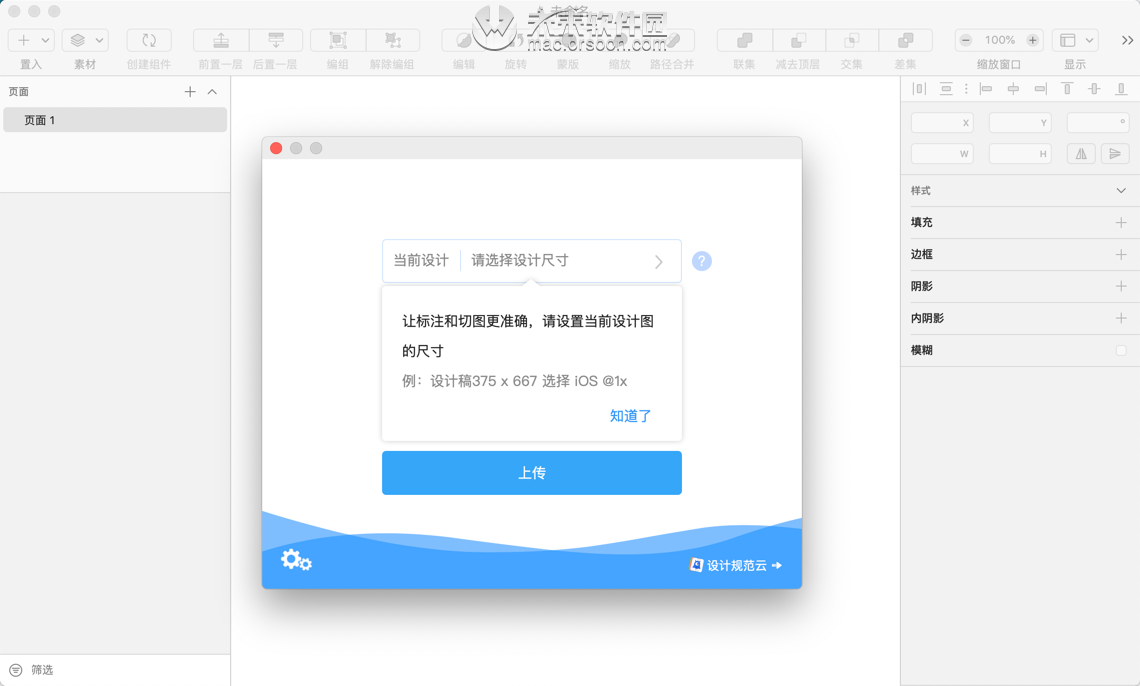
Task: Select 页面 1 in the pages list
Action: (x=115, y=120)
